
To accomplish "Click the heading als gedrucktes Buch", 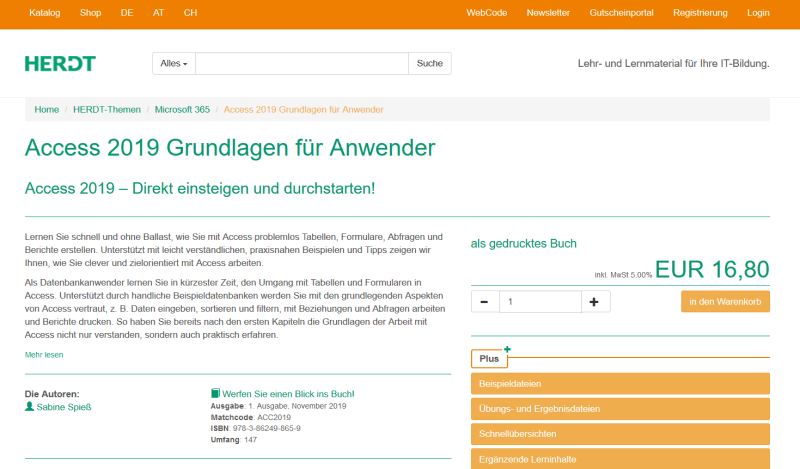I will point(523,243).
